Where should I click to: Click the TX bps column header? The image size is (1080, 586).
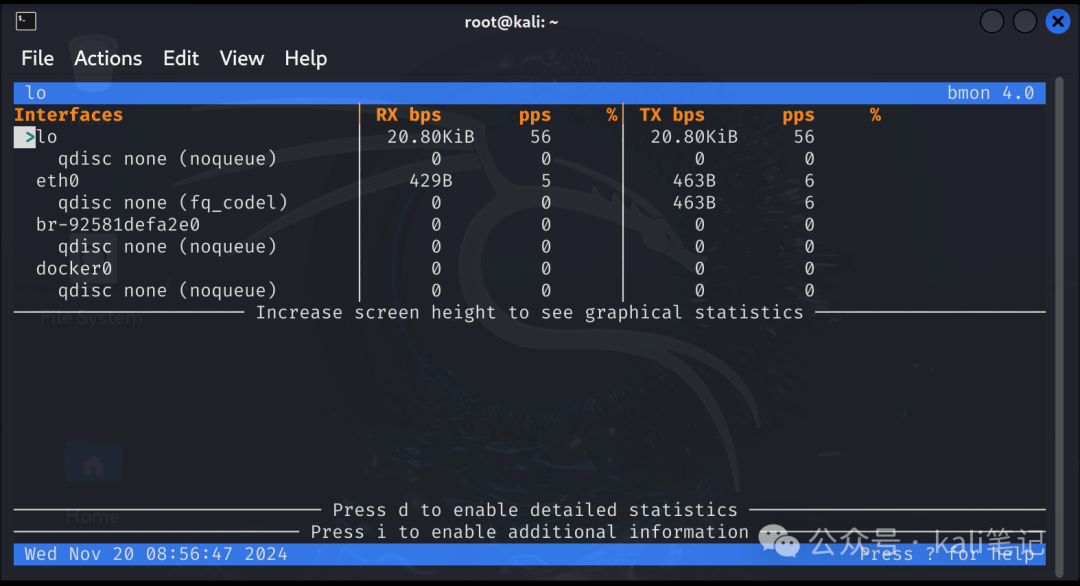[672, 115]
